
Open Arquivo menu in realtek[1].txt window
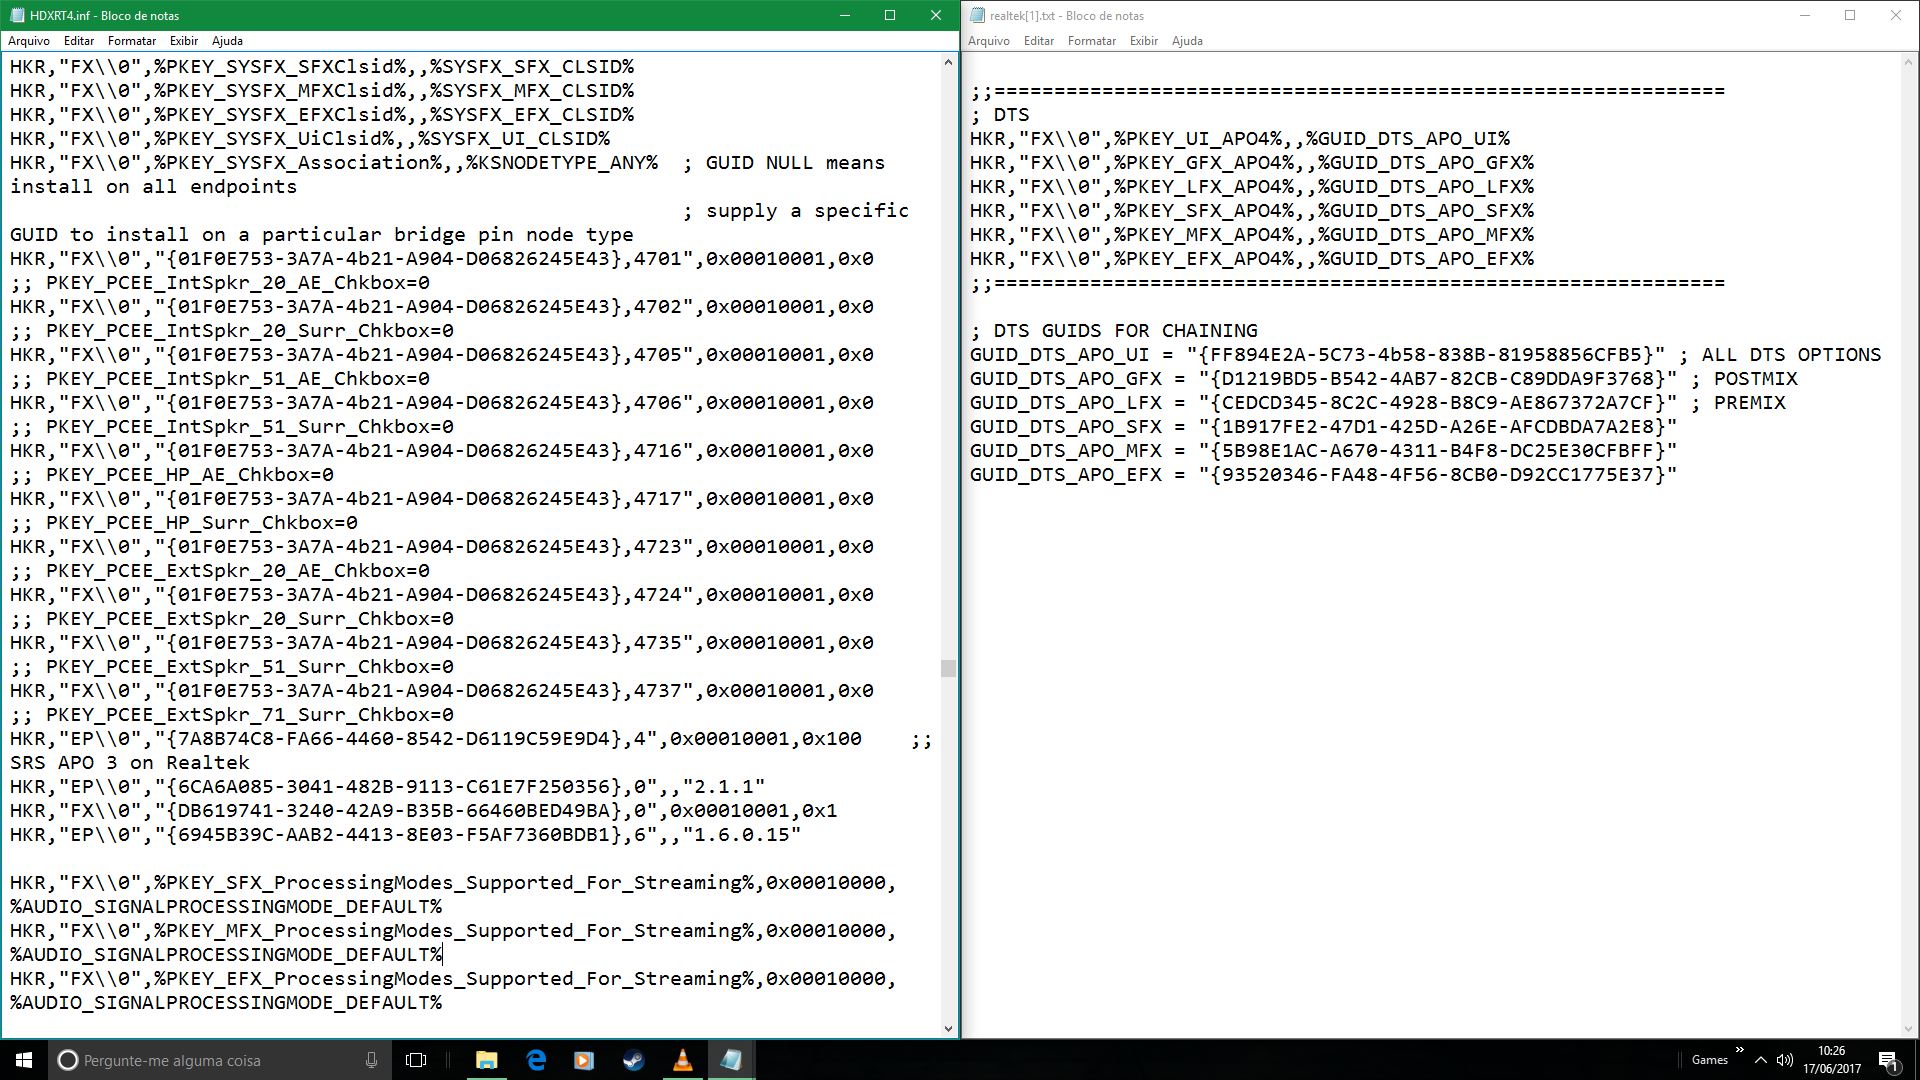(x=989, y=41)
